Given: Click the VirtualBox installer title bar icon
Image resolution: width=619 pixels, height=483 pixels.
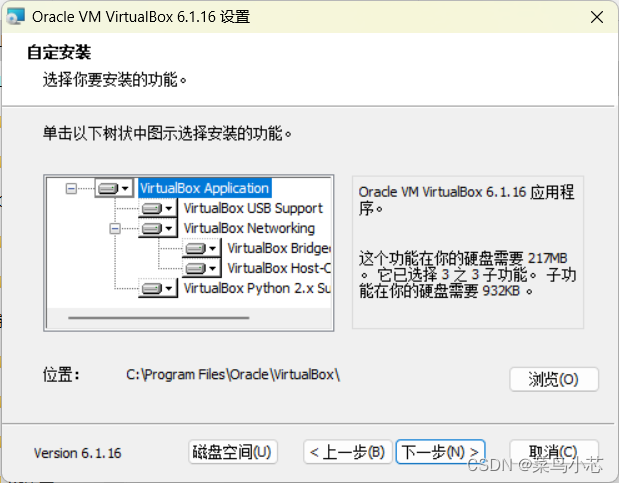Looking at the screenshot, I should pyautogui.click(x=16, y=17).
